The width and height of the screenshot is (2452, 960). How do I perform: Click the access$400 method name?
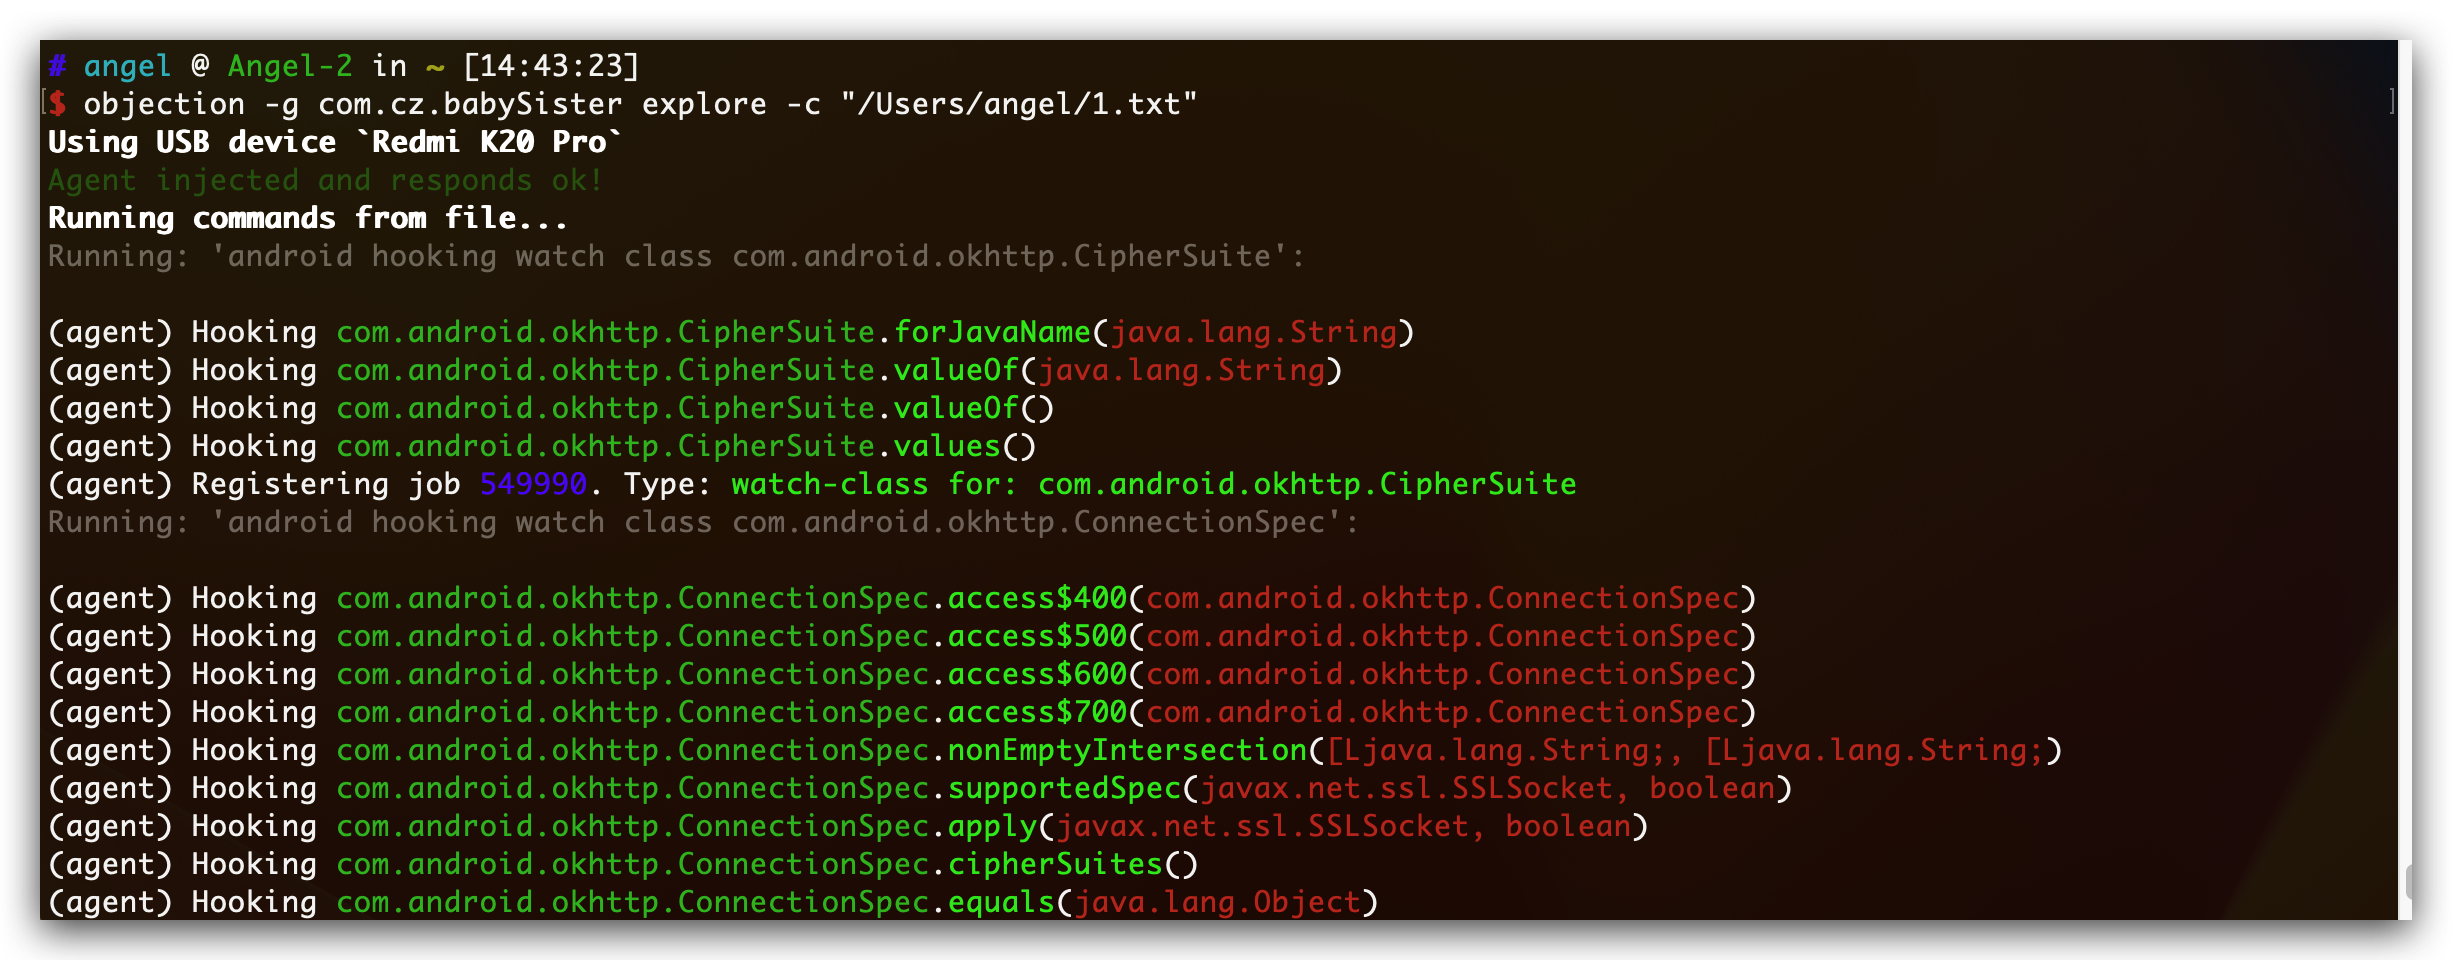coord(1038,598)
